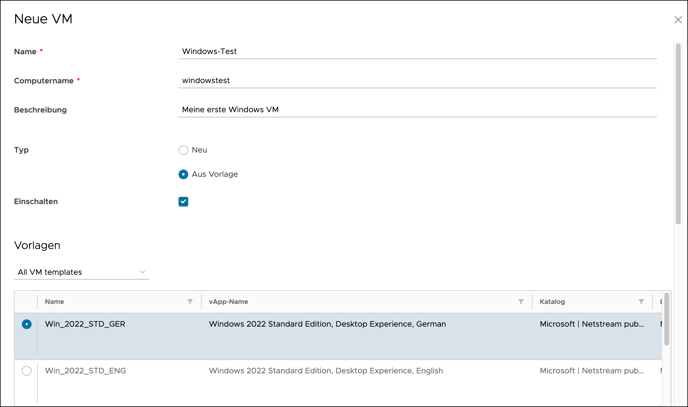Click the Win_2022_STD_ENG name cell
The height and width of the screenshot is (407, 688).
point(85,371)
